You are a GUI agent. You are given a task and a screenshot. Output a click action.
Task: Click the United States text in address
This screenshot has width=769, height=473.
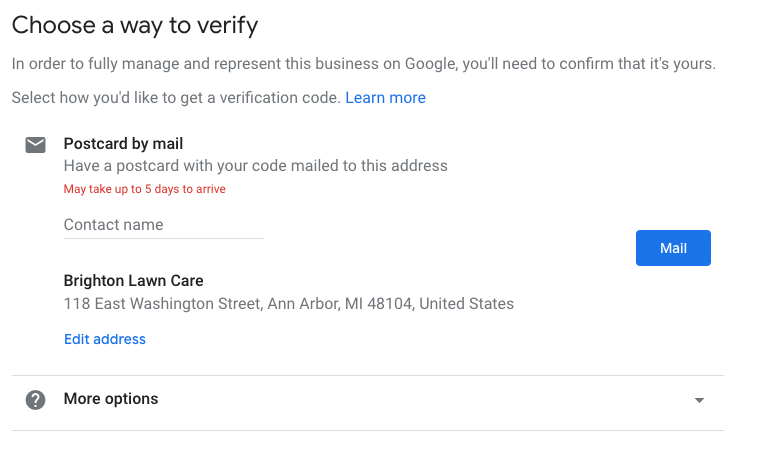point(466,303)
